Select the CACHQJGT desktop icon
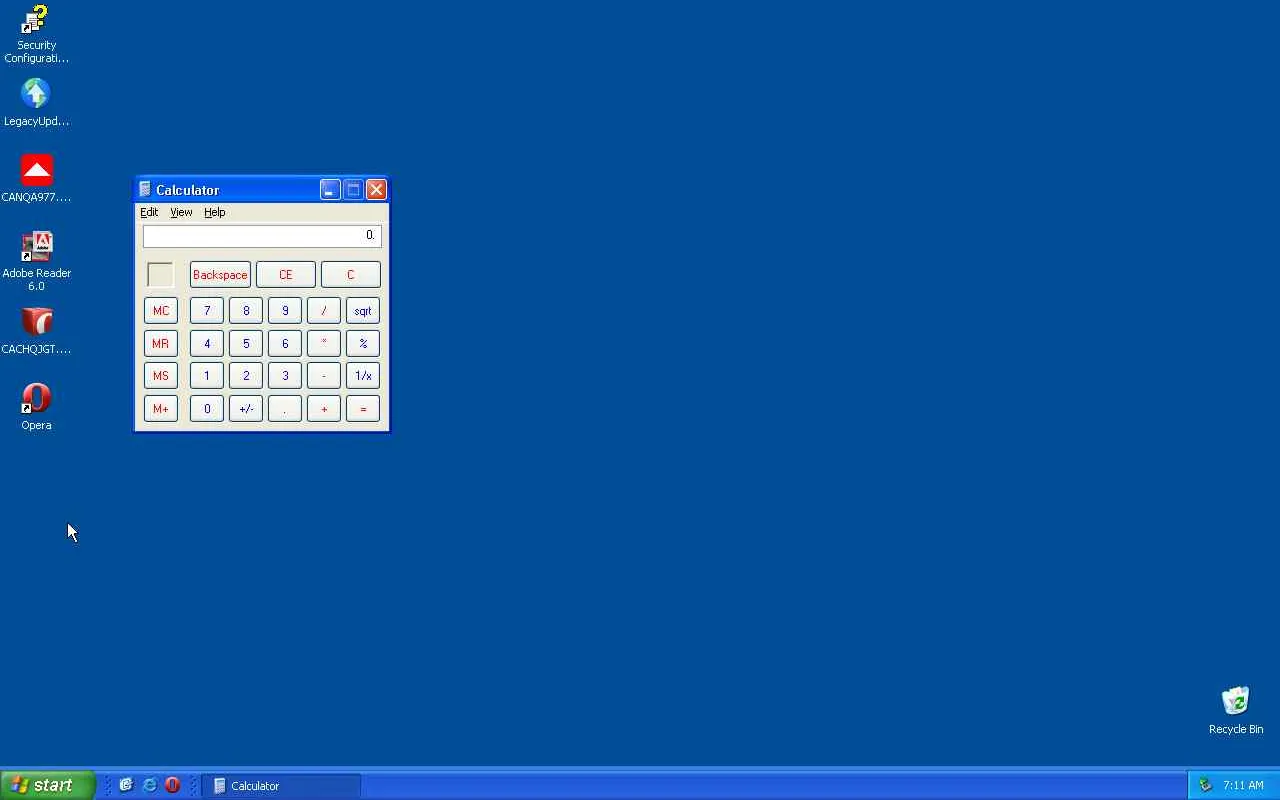1280x800 pixels. pos(36,331)
